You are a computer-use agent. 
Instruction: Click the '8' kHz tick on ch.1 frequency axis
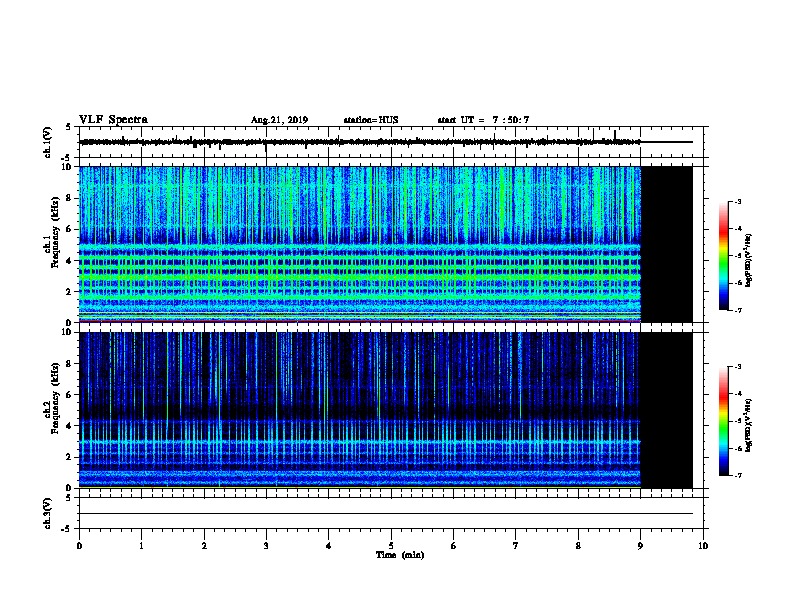click(x=69, y=198)
